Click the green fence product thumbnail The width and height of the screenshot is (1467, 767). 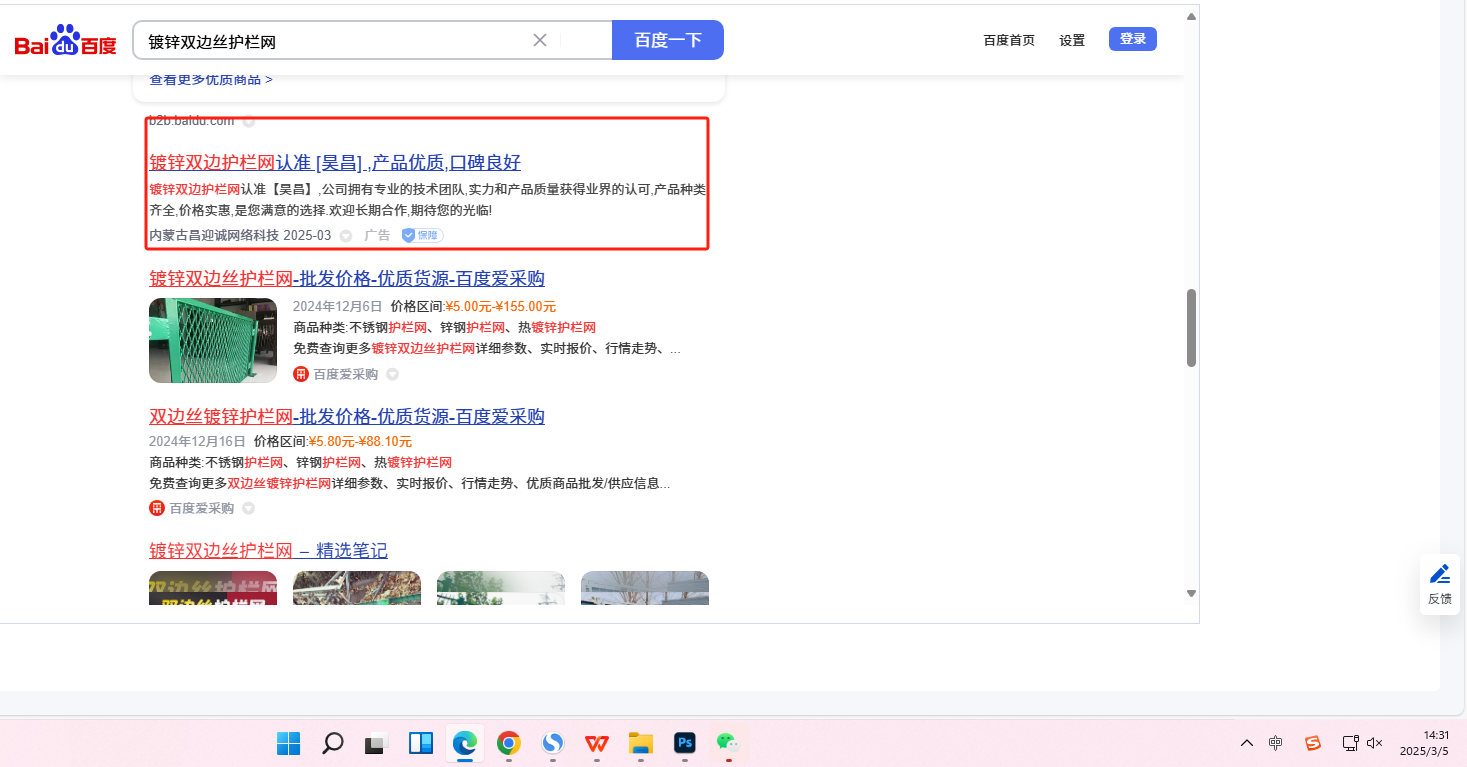point(213,340)
